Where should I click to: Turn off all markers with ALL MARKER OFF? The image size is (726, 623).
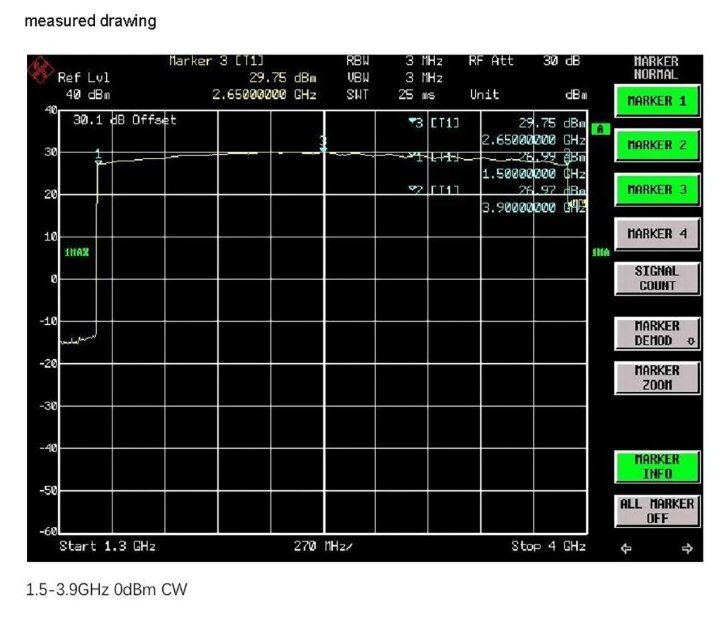pos(656,511)
